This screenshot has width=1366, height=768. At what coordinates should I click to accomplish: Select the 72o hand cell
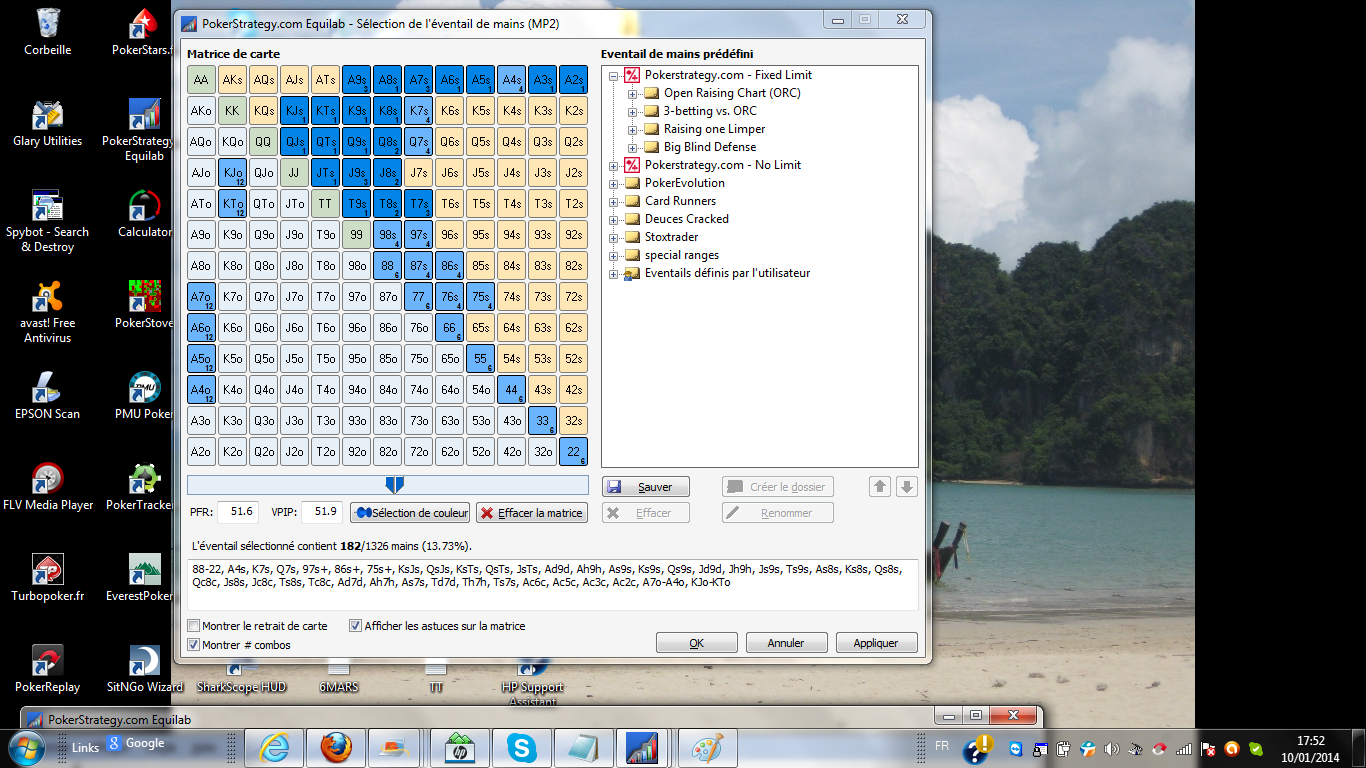[x=418, y=451]
